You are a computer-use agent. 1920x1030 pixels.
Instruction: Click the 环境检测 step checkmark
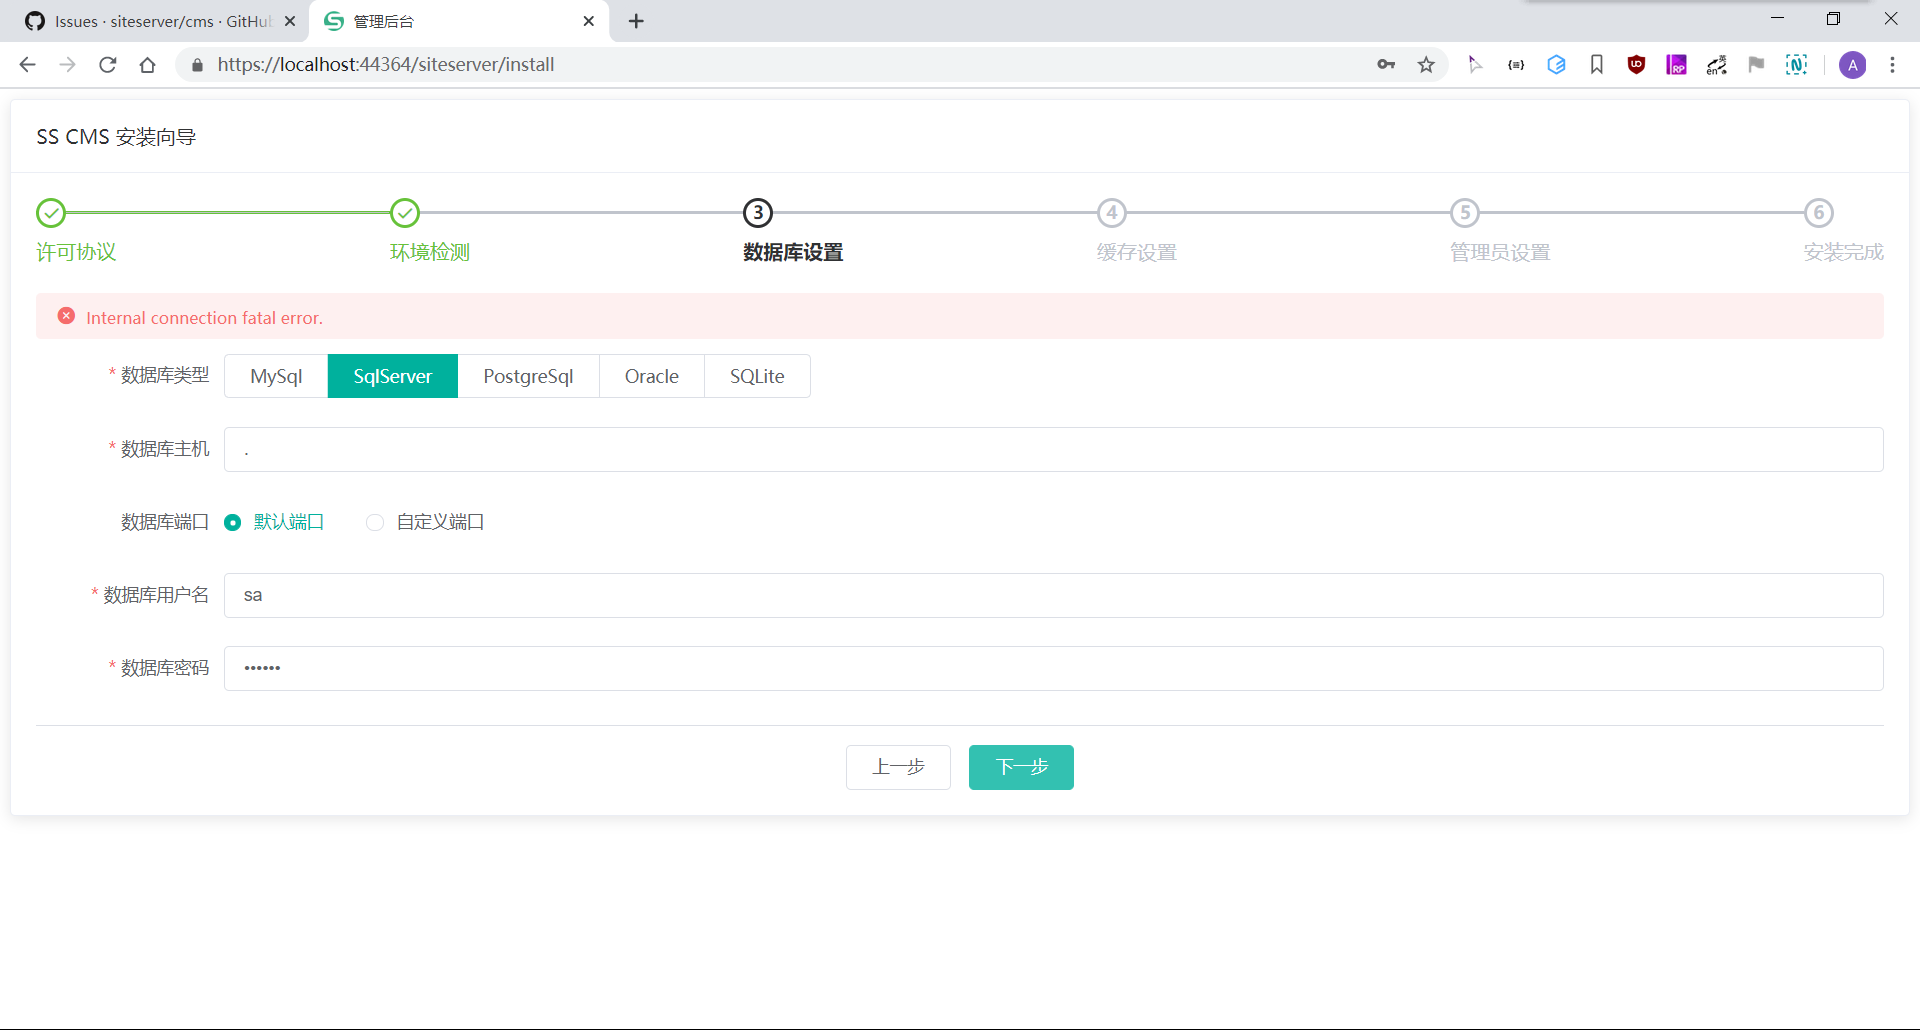tap(405, 213)
